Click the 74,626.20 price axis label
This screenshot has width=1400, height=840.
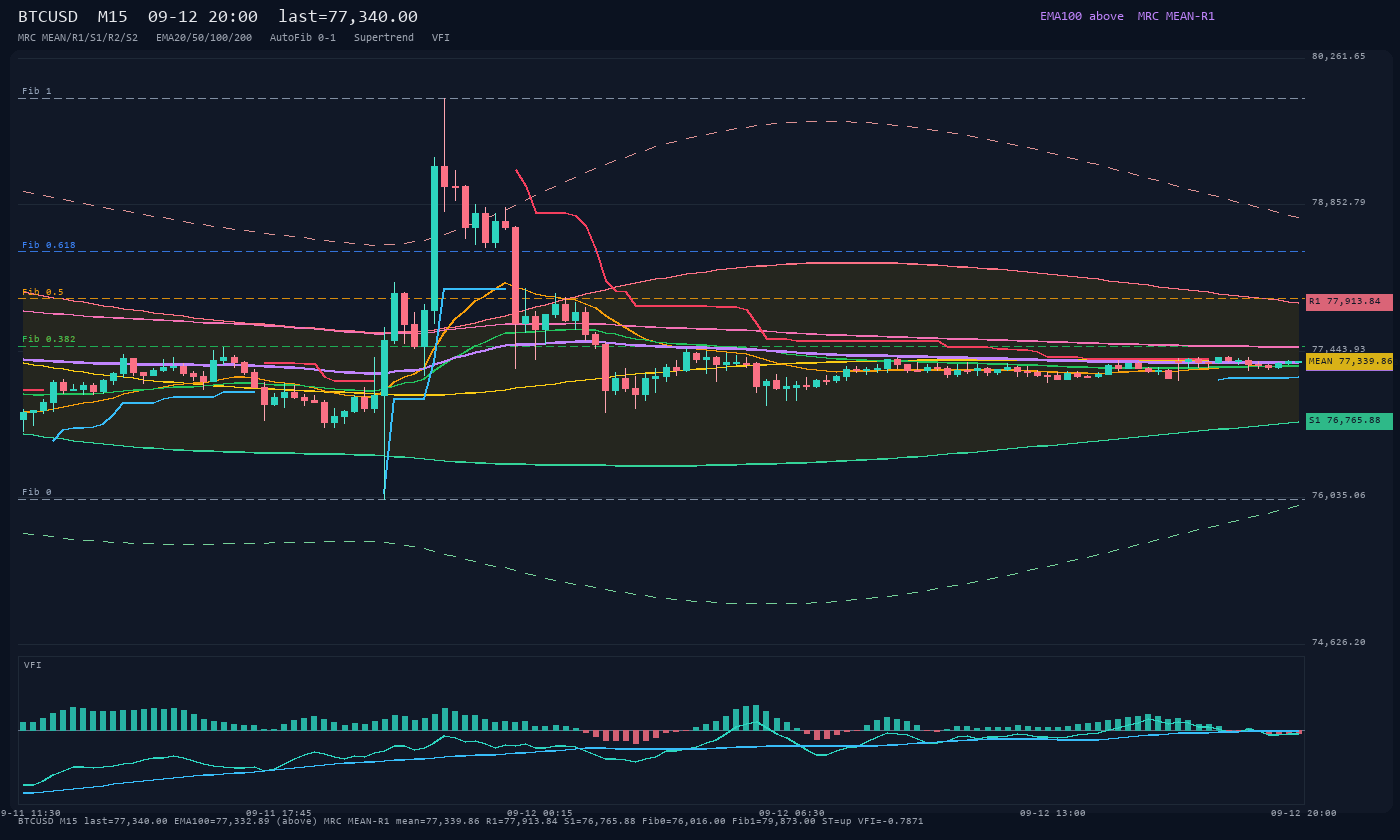1338,643
